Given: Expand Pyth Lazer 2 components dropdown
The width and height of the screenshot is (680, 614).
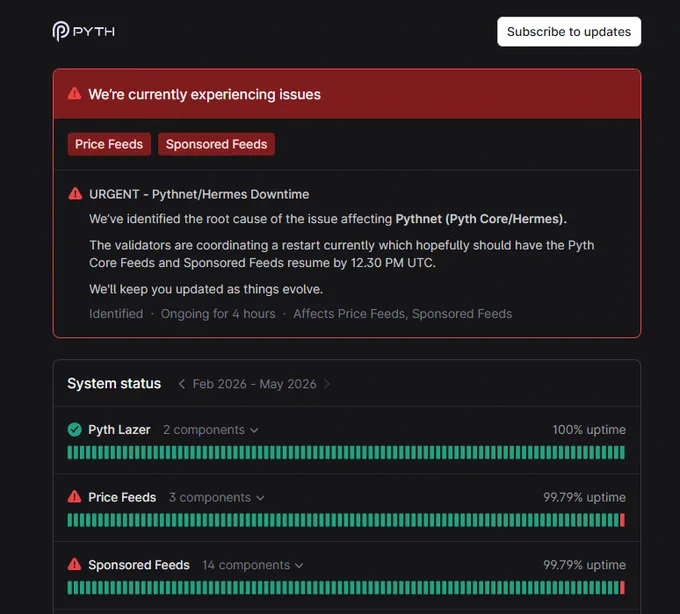Looking at the screenshot, I should pos(210,430).
